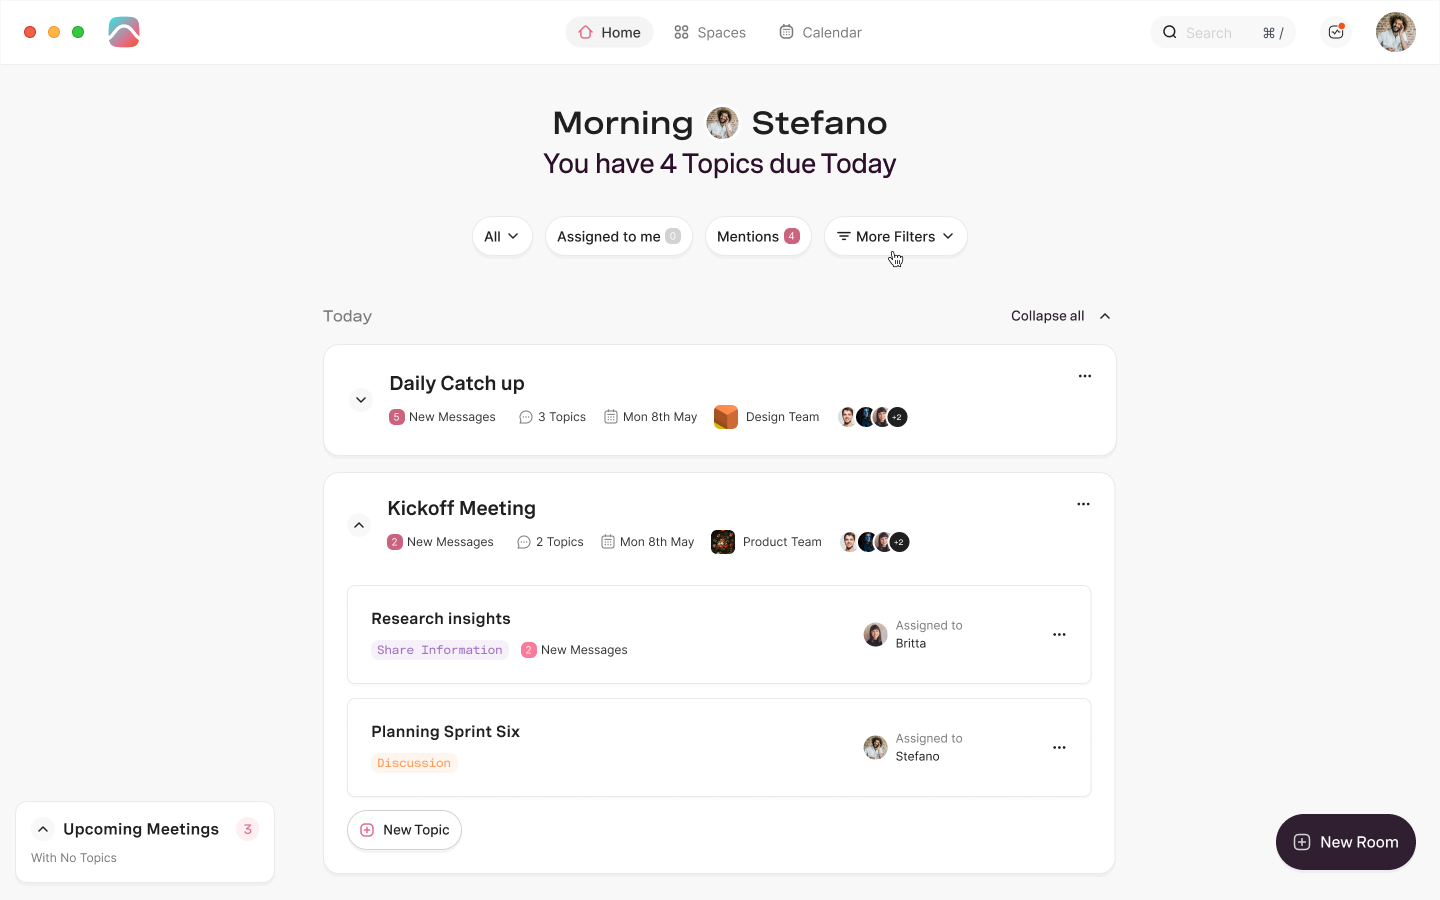Screen dimensions: 1440x900
Task: Expand the More Filters dropdown
Action: (895, 236)
